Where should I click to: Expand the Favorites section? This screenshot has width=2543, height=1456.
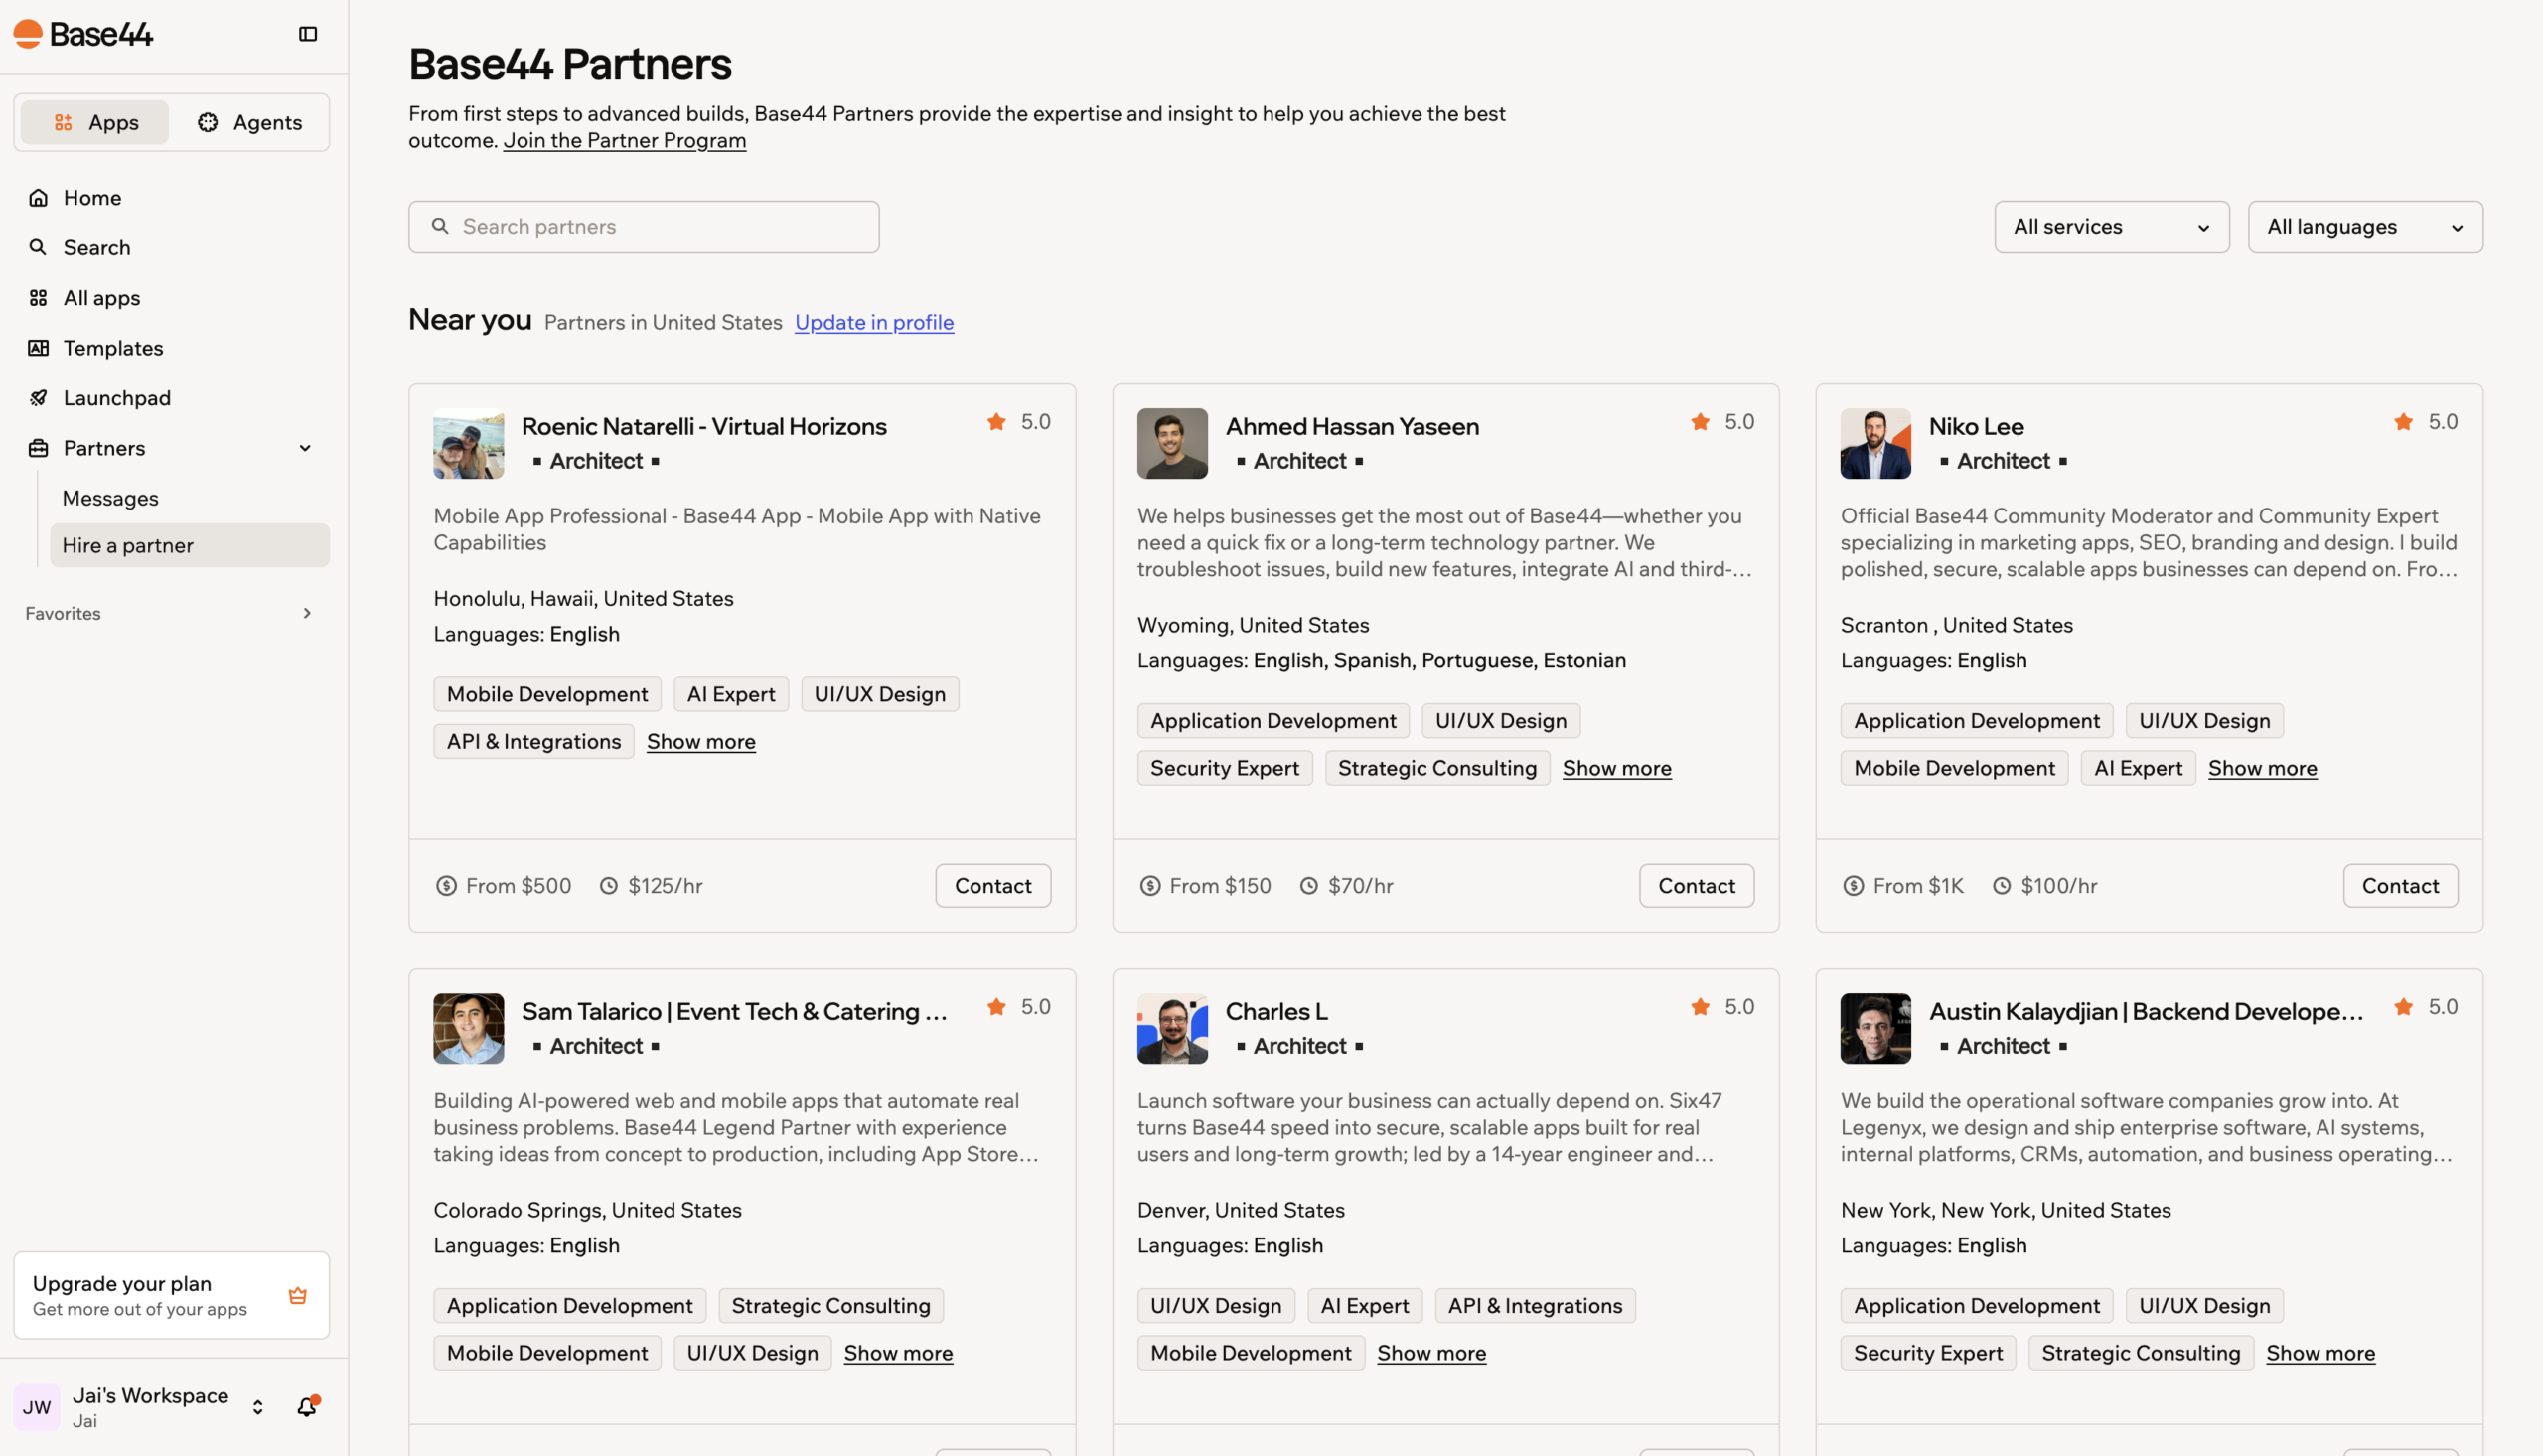click(307, 613)
